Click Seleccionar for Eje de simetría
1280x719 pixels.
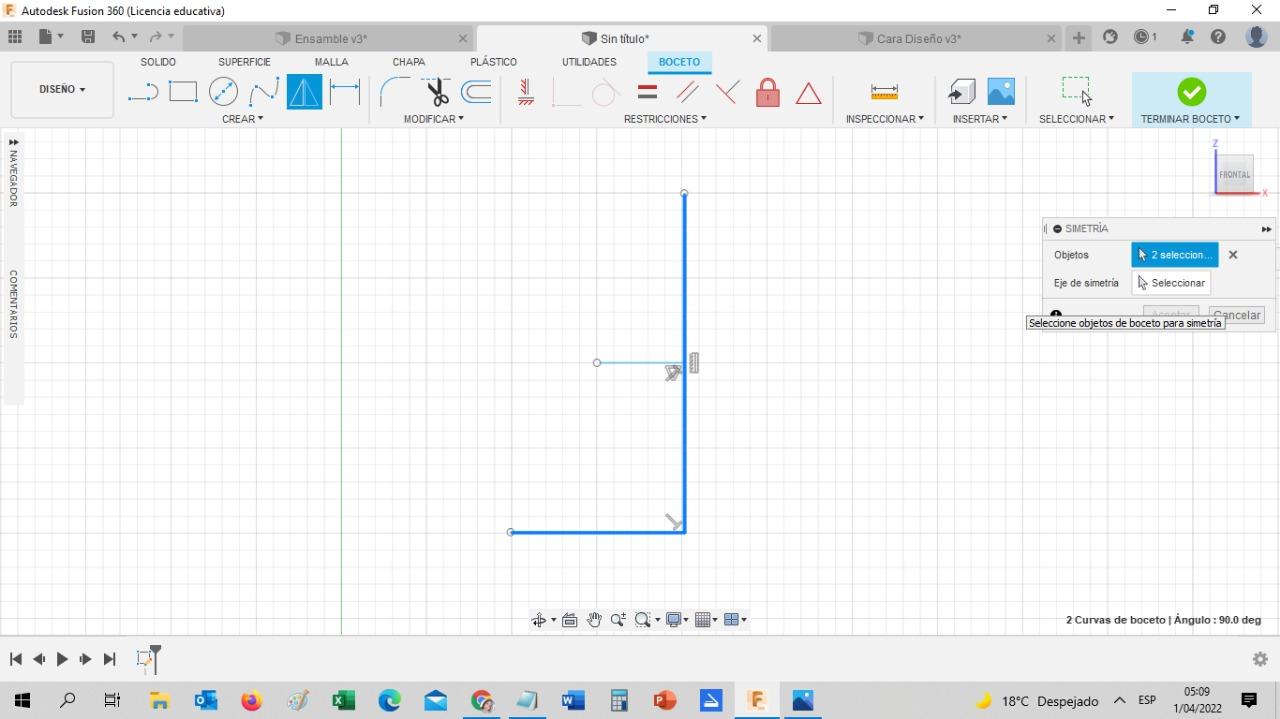point(1171,283)
